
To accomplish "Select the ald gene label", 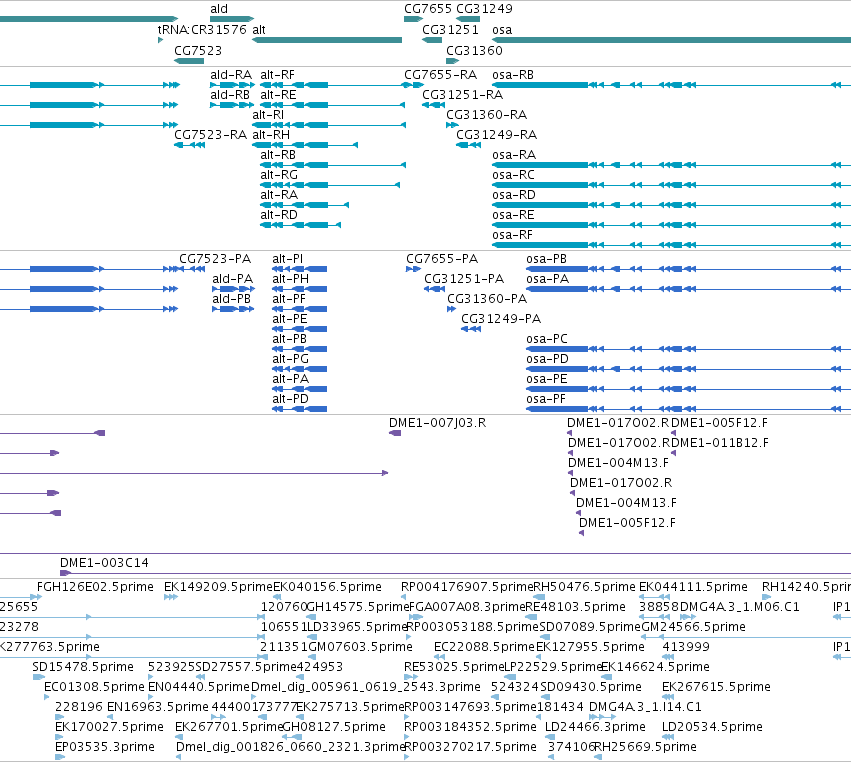I will pos(219,9).
